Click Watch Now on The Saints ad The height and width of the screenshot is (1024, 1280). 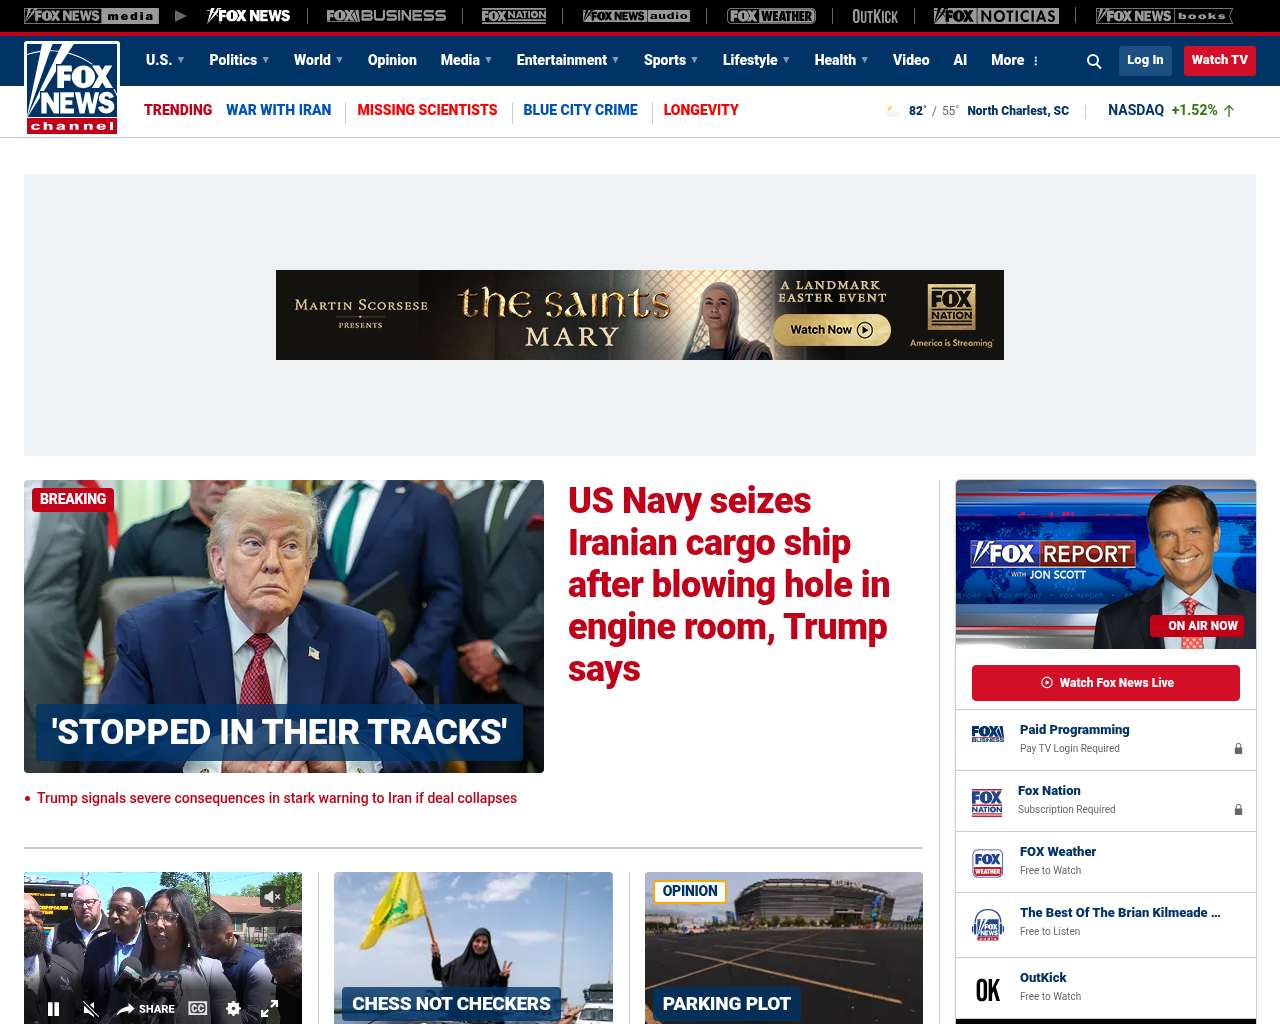pyautogui.click(x=832, y=330)
